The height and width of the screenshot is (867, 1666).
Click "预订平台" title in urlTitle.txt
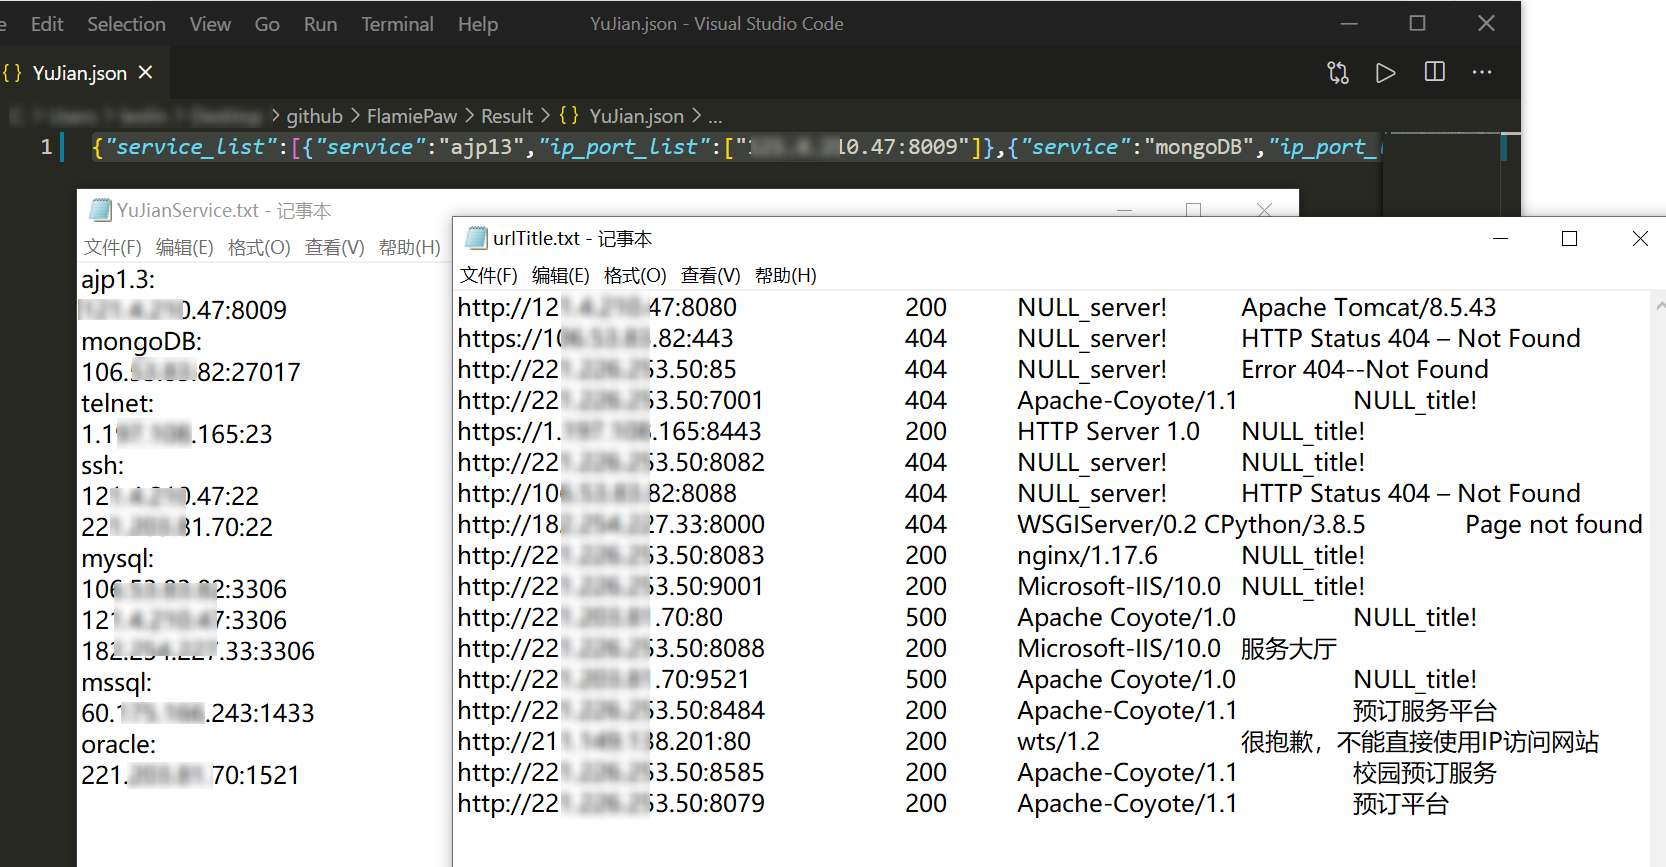(x=1400, y=803)
